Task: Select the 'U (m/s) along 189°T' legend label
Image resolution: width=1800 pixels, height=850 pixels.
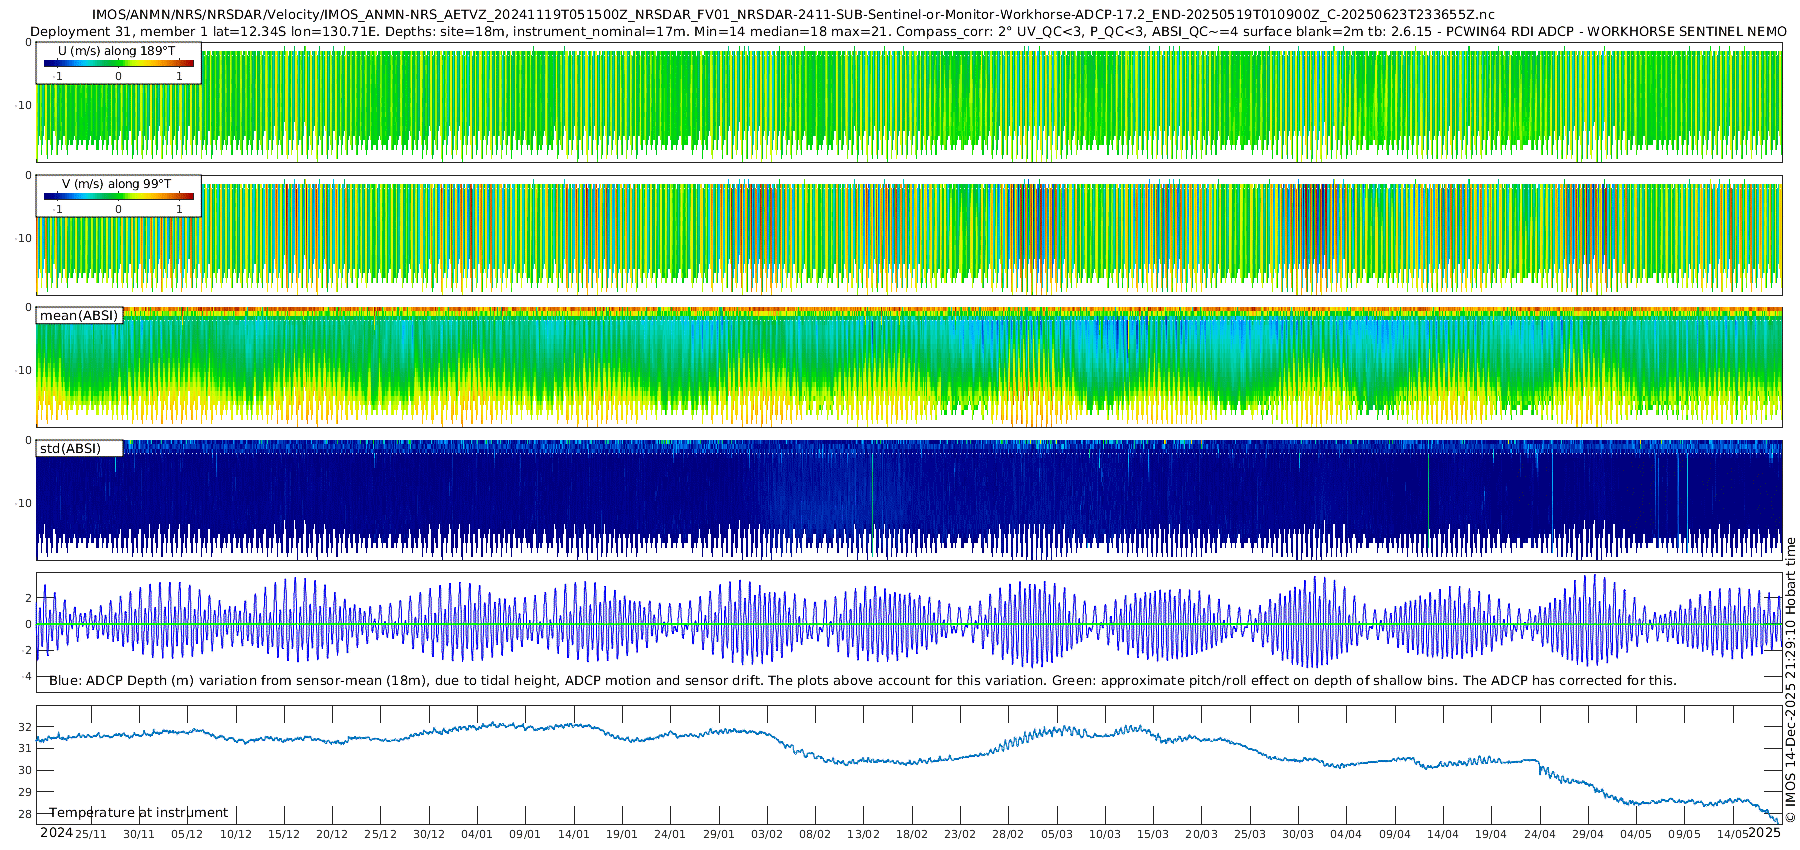Action: (116, 51)
